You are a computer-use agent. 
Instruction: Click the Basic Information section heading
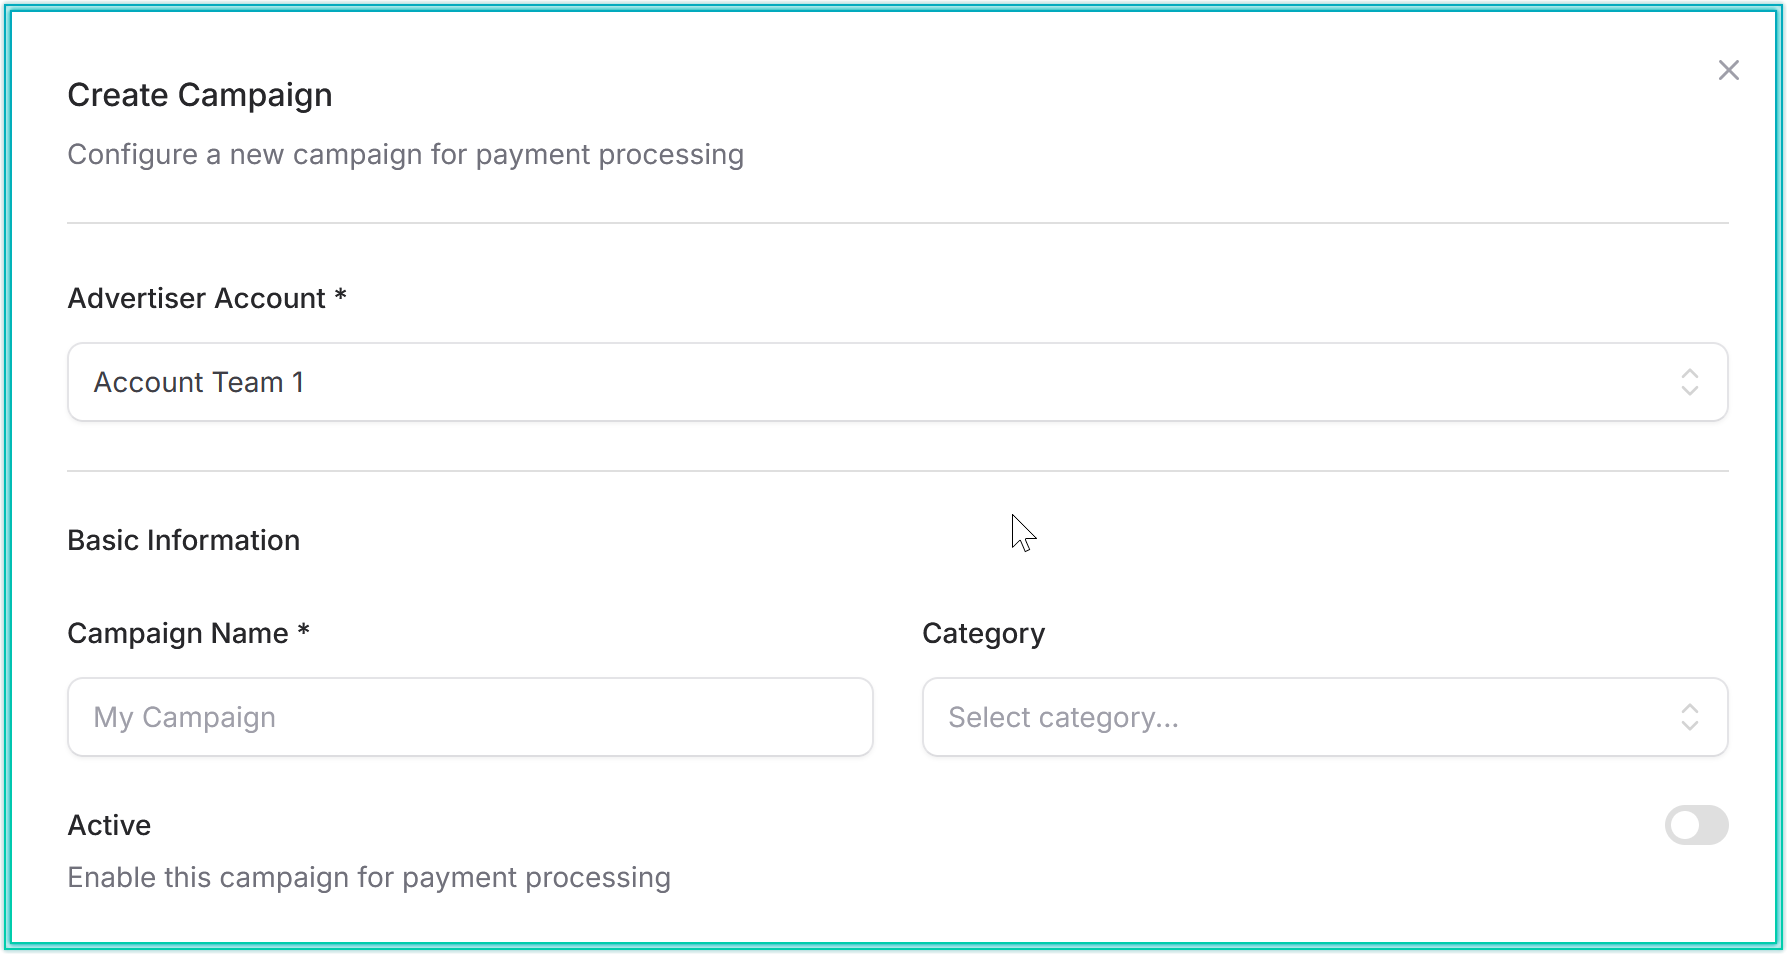tap(184, 540)
